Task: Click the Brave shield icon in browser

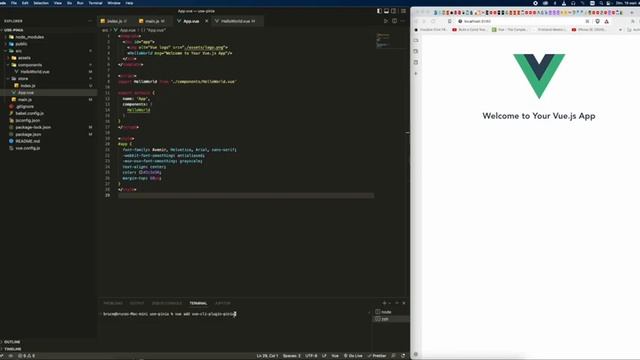Action: (x=598, y=21)
